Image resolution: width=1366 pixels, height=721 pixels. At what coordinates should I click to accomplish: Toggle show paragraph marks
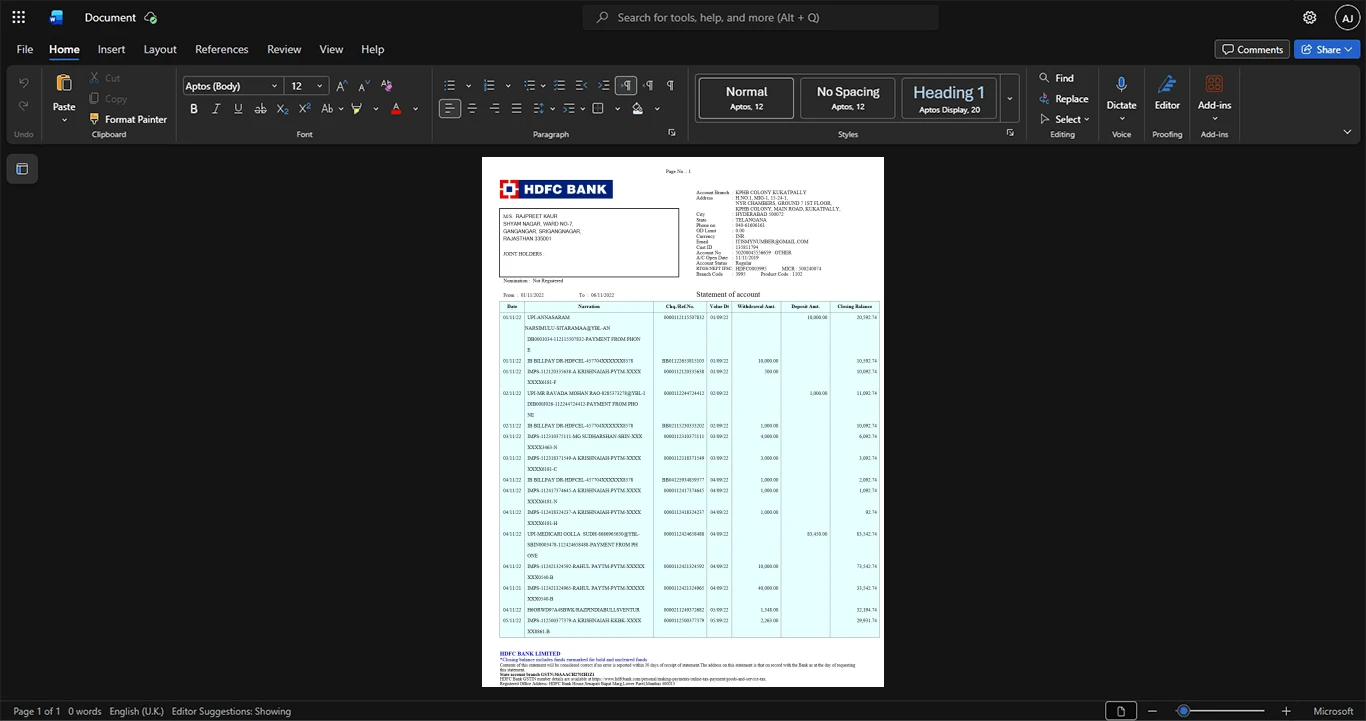(670, 86)
